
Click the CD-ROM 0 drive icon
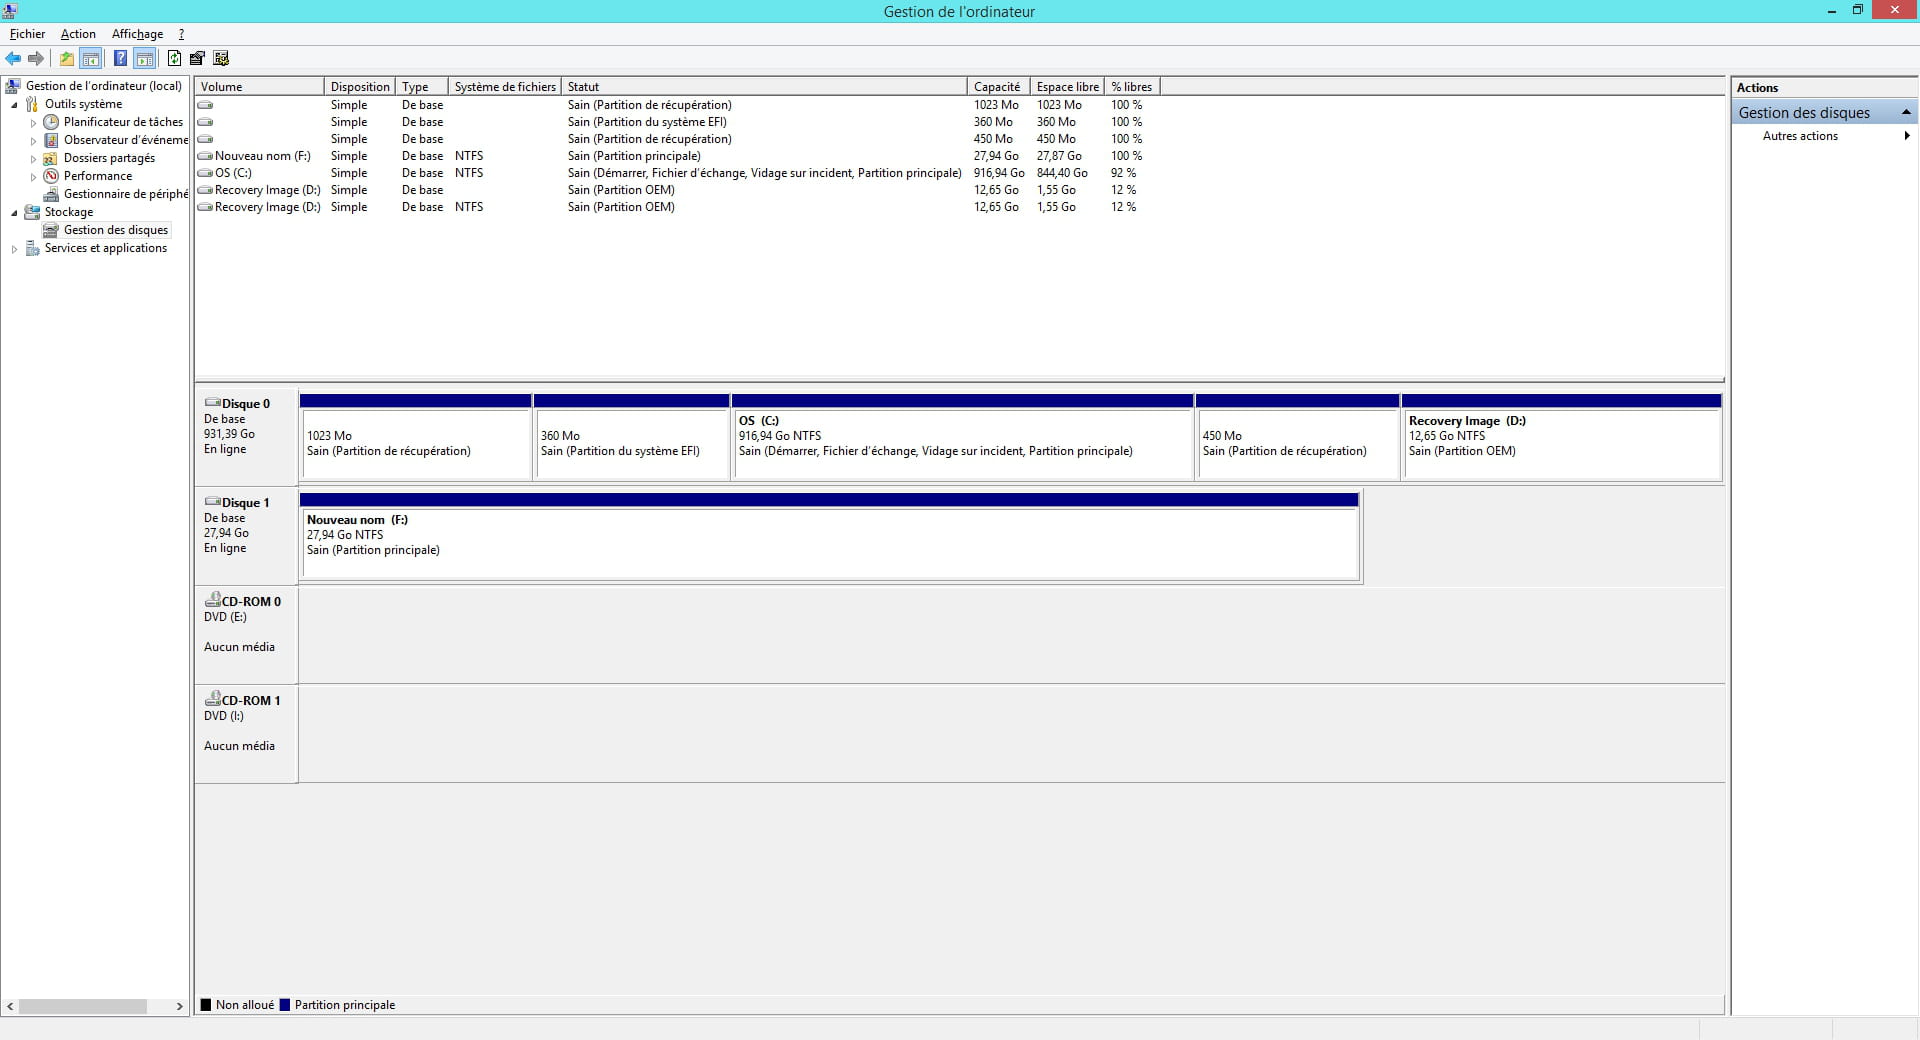tap(213, 599)
